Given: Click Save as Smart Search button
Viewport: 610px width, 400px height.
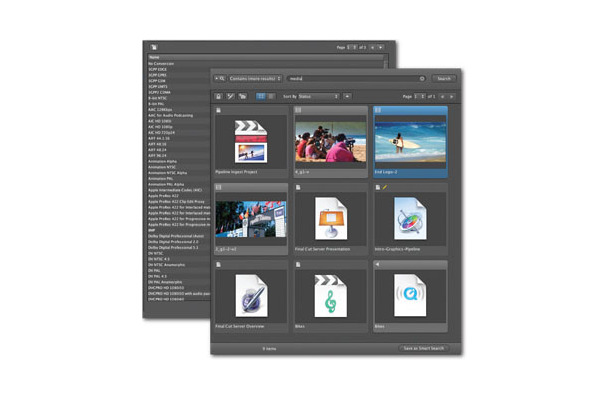Looking at the screenshot, I should (x=424, y=348).
